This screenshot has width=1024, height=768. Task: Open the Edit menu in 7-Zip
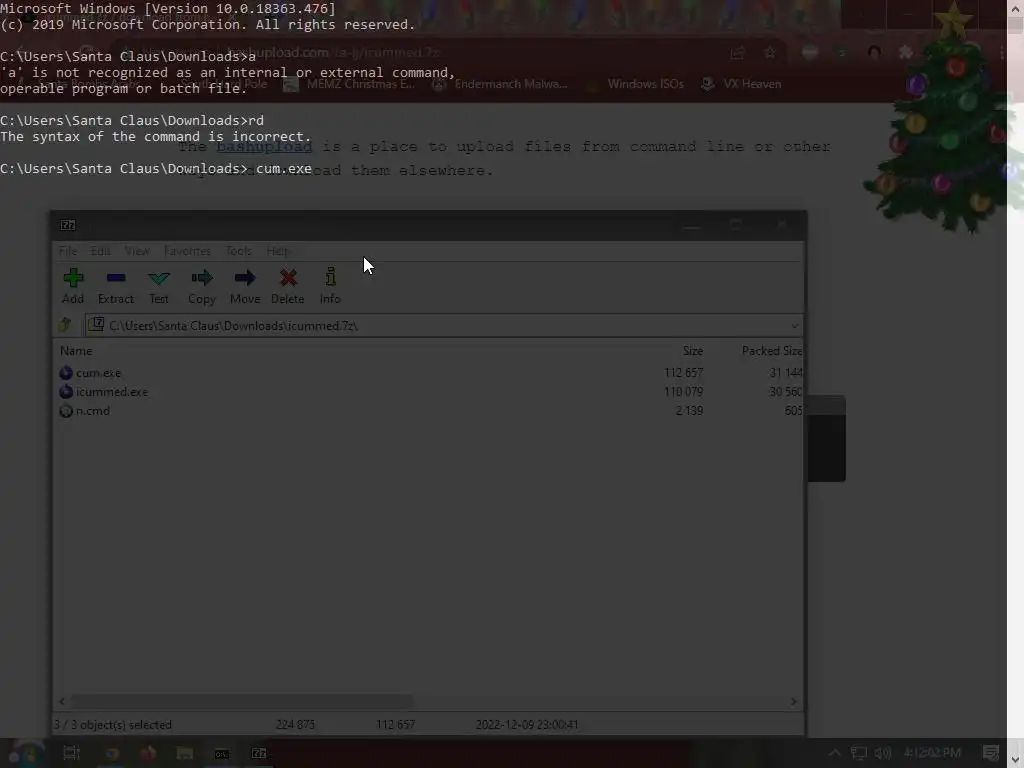pos(101,251)
